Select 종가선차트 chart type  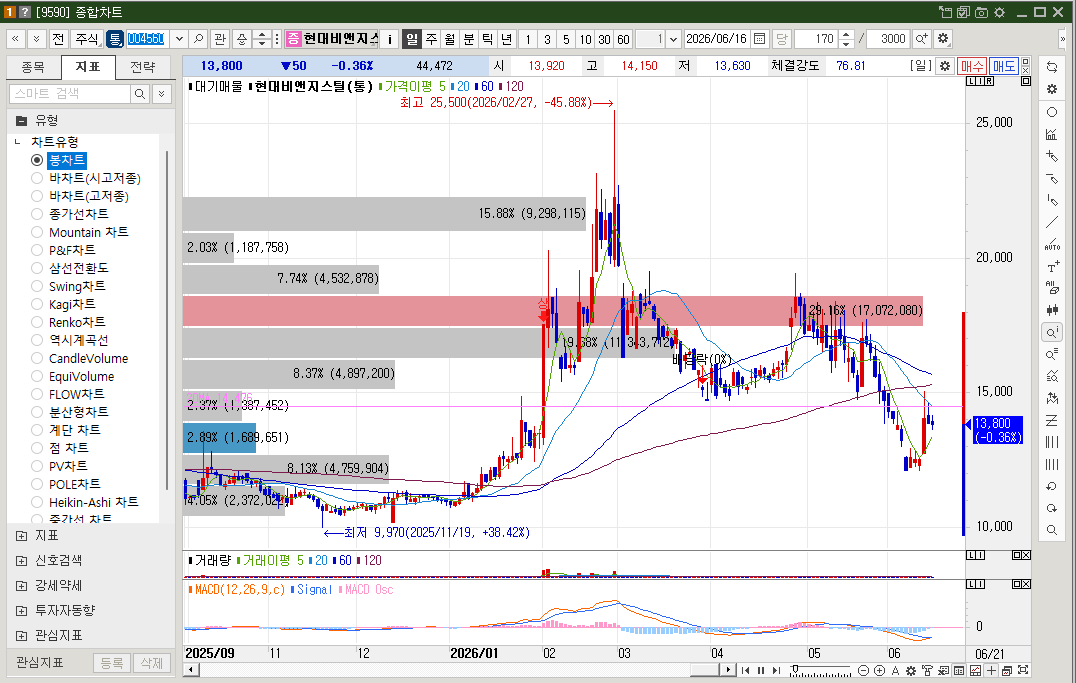[x=37, y=214]
